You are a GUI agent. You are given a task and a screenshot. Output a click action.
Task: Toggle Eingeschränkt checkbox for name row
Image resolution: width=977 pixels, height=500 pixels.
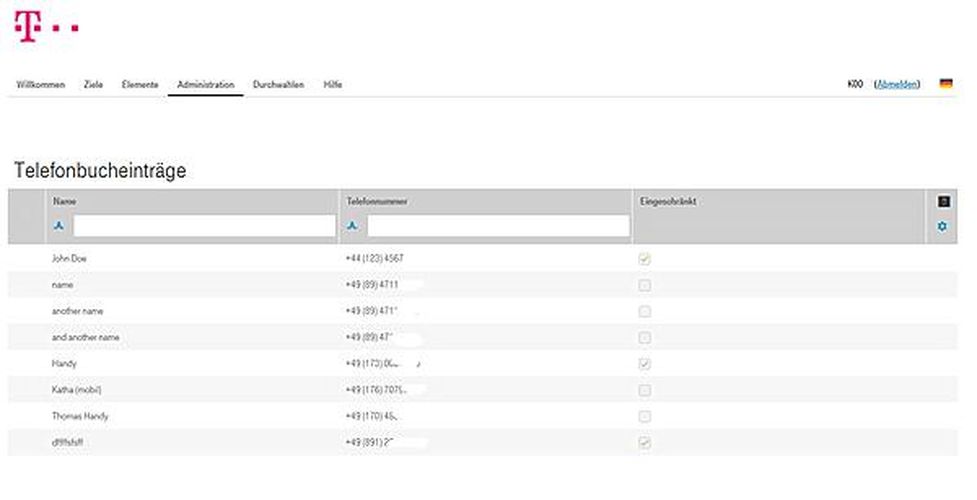point(645,285)
